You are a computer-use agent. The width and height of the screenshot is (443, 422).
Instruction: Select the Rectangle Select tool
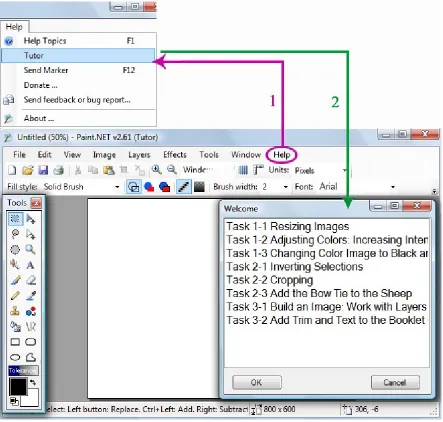pyautogui.click(x=15, y=219)
